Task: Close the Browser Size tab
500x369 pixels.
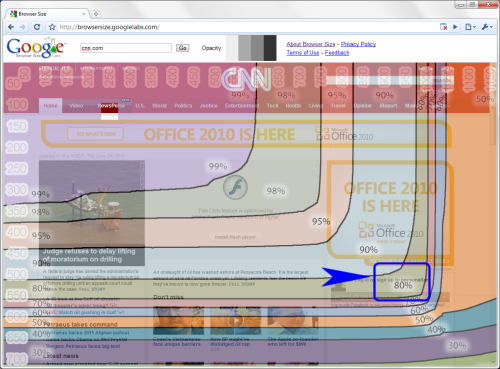Action: 84,14
